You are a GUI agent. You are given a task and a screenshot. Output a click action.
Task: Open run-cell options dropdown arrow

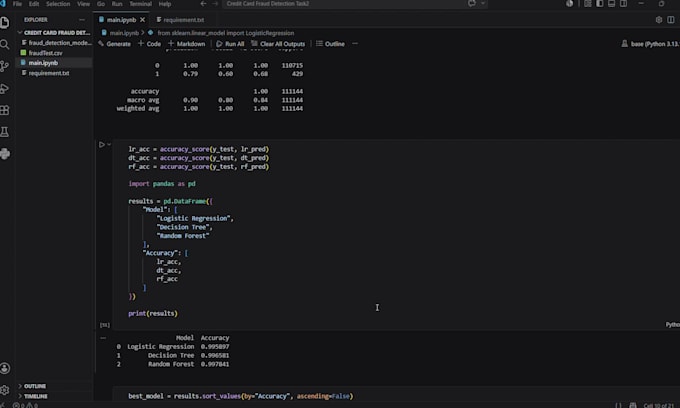pos(109,144)
